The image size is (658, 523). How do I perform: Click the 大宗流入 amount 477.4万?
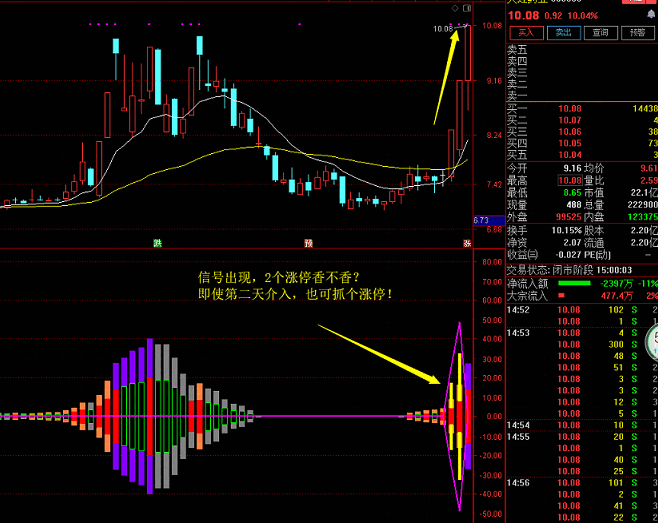[x=616, y=295]
